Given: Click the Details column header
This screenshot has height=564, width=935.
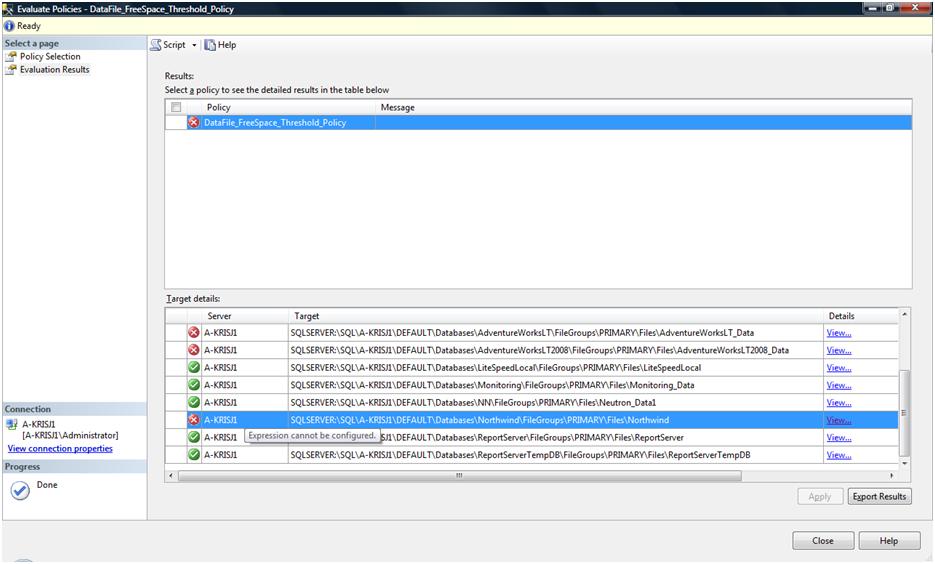Looking at the screenshot, I should click(x=841, y=316).
